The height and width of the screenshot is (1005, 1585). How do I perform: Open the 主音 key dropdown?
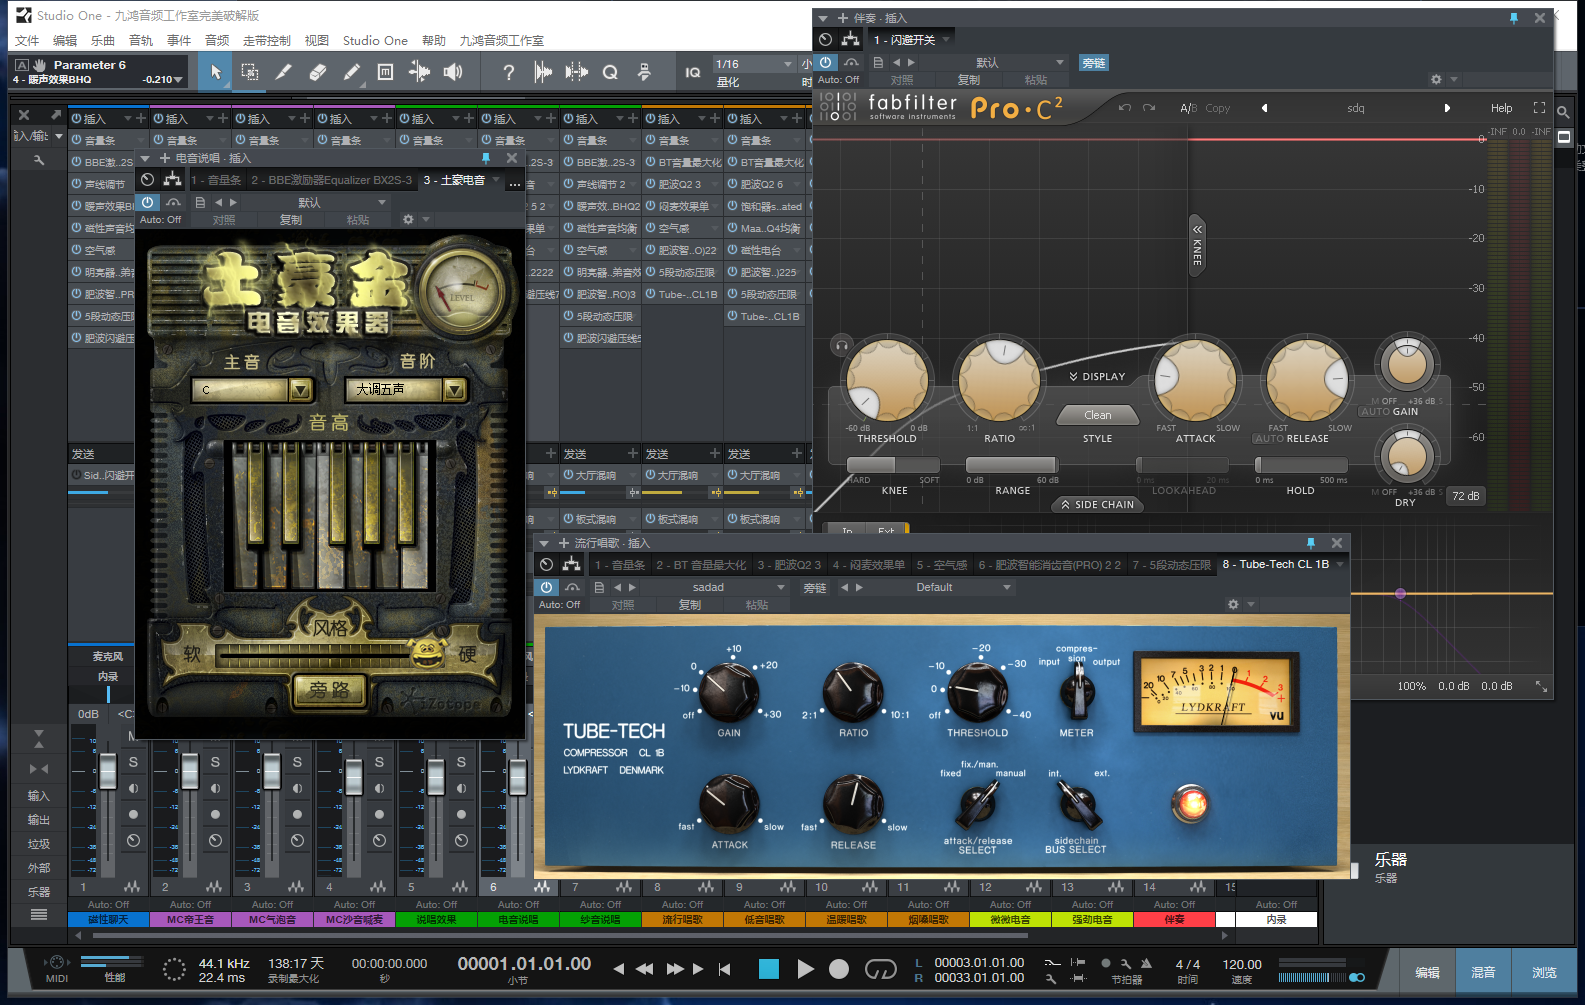point(300,390)
